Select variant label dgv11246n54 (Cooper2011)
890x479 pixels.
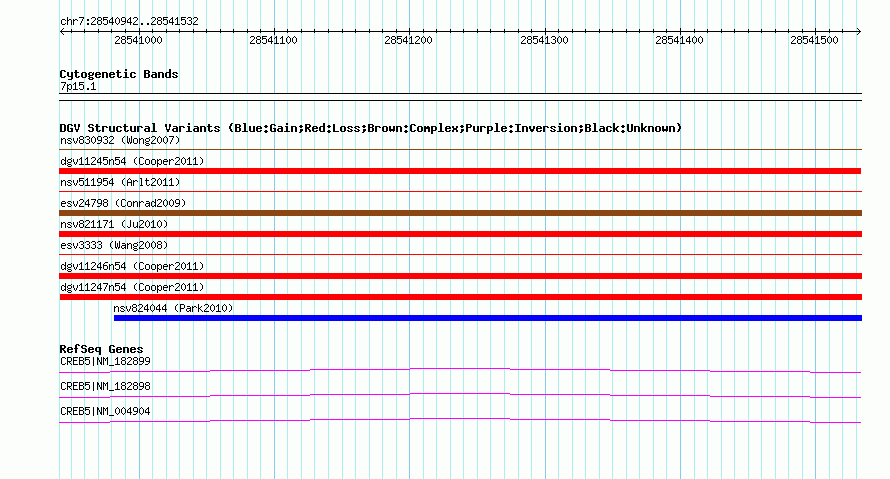coord(132,266)
